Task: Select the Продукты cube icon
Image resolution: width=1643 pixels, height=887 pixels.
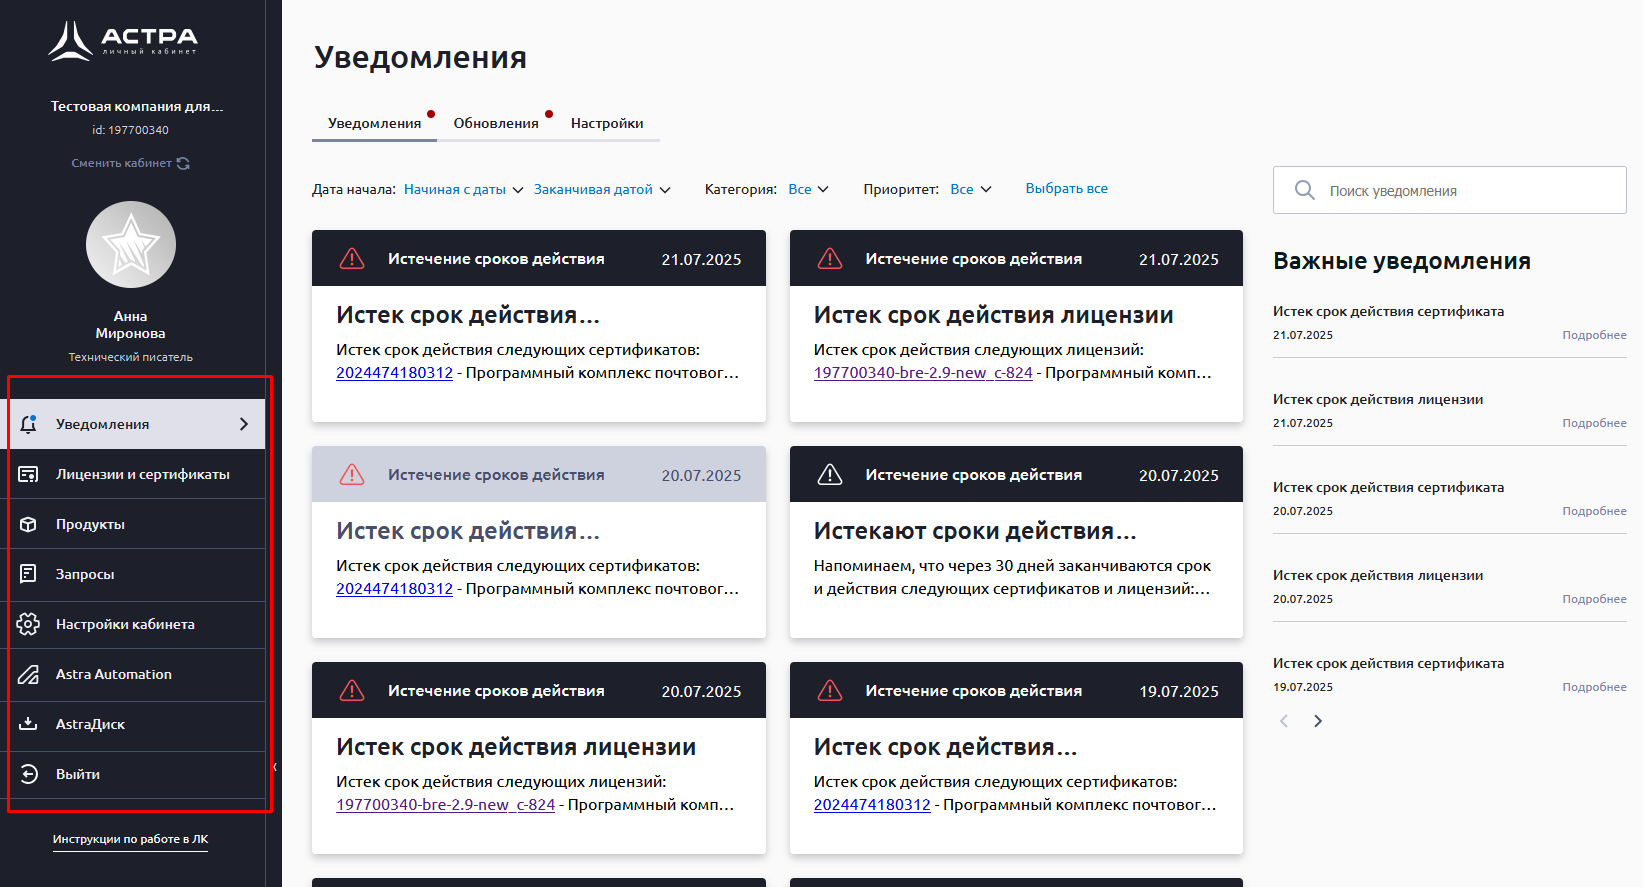Action: tap(28, 524)
